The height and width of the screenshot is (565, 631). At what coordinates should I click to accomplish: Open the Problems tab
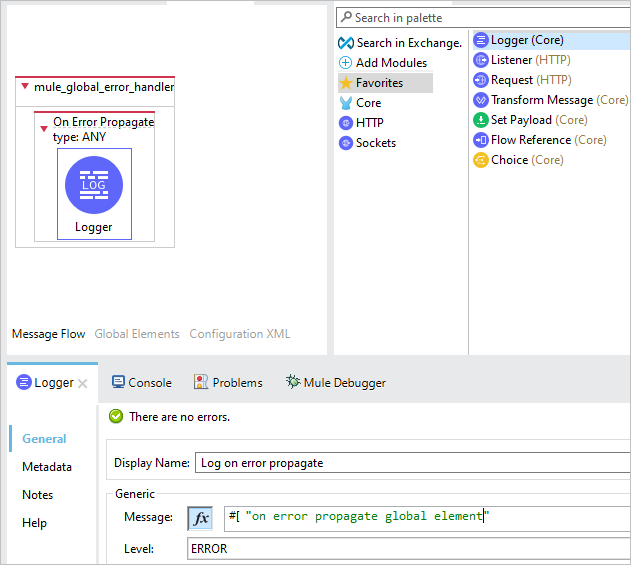point(228,382)
